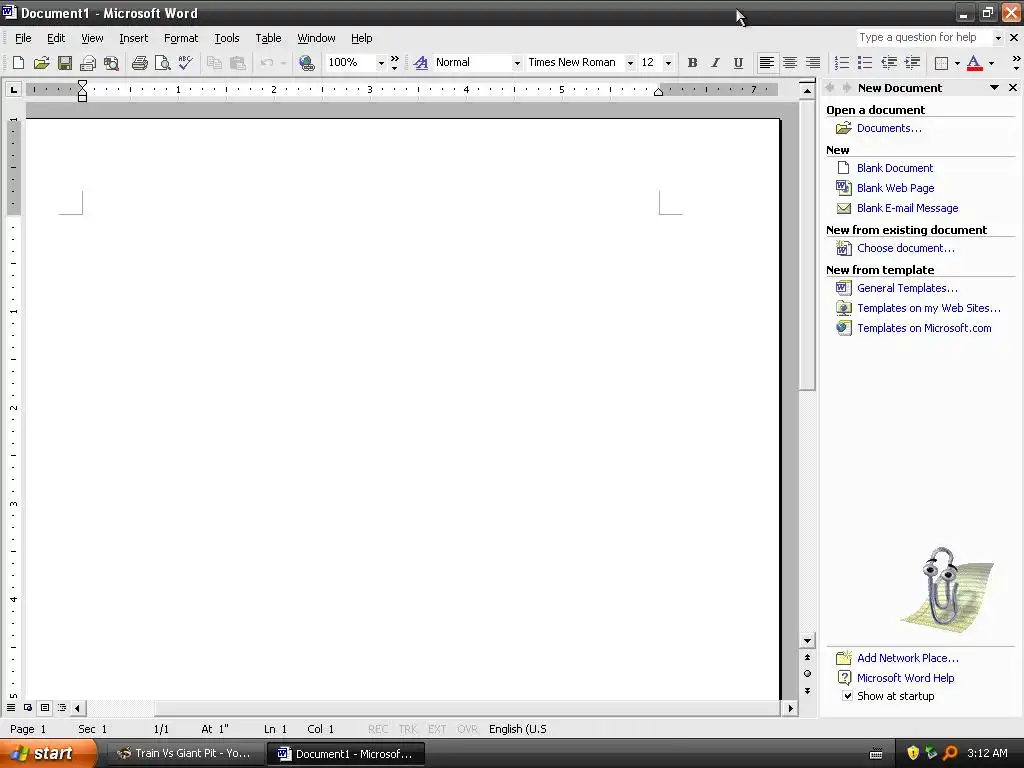The height and width of the screenshot is (768, 1024).
Task: Switch to Print Layout View icon
Action: pyautogui.click(x=45, y=707)
